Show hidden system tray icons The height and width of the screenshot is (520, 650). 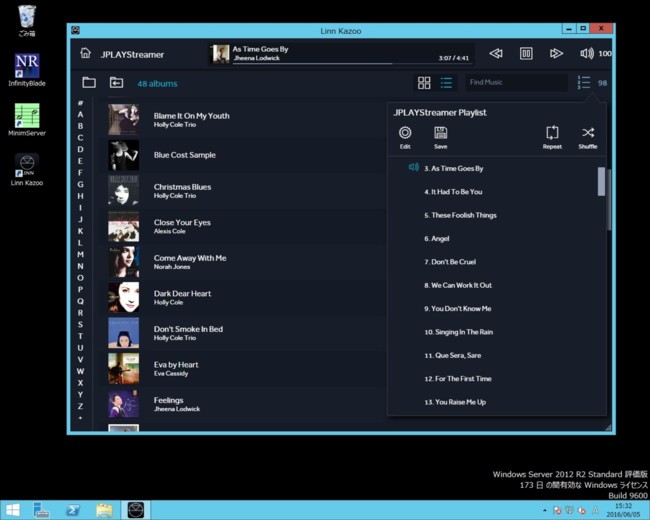pos(544,510)
